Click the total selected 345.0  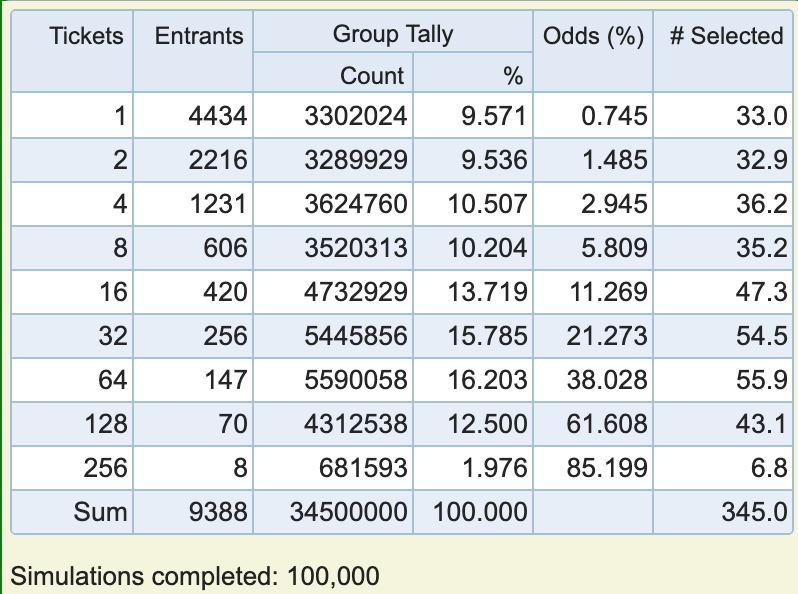point(754,512)
